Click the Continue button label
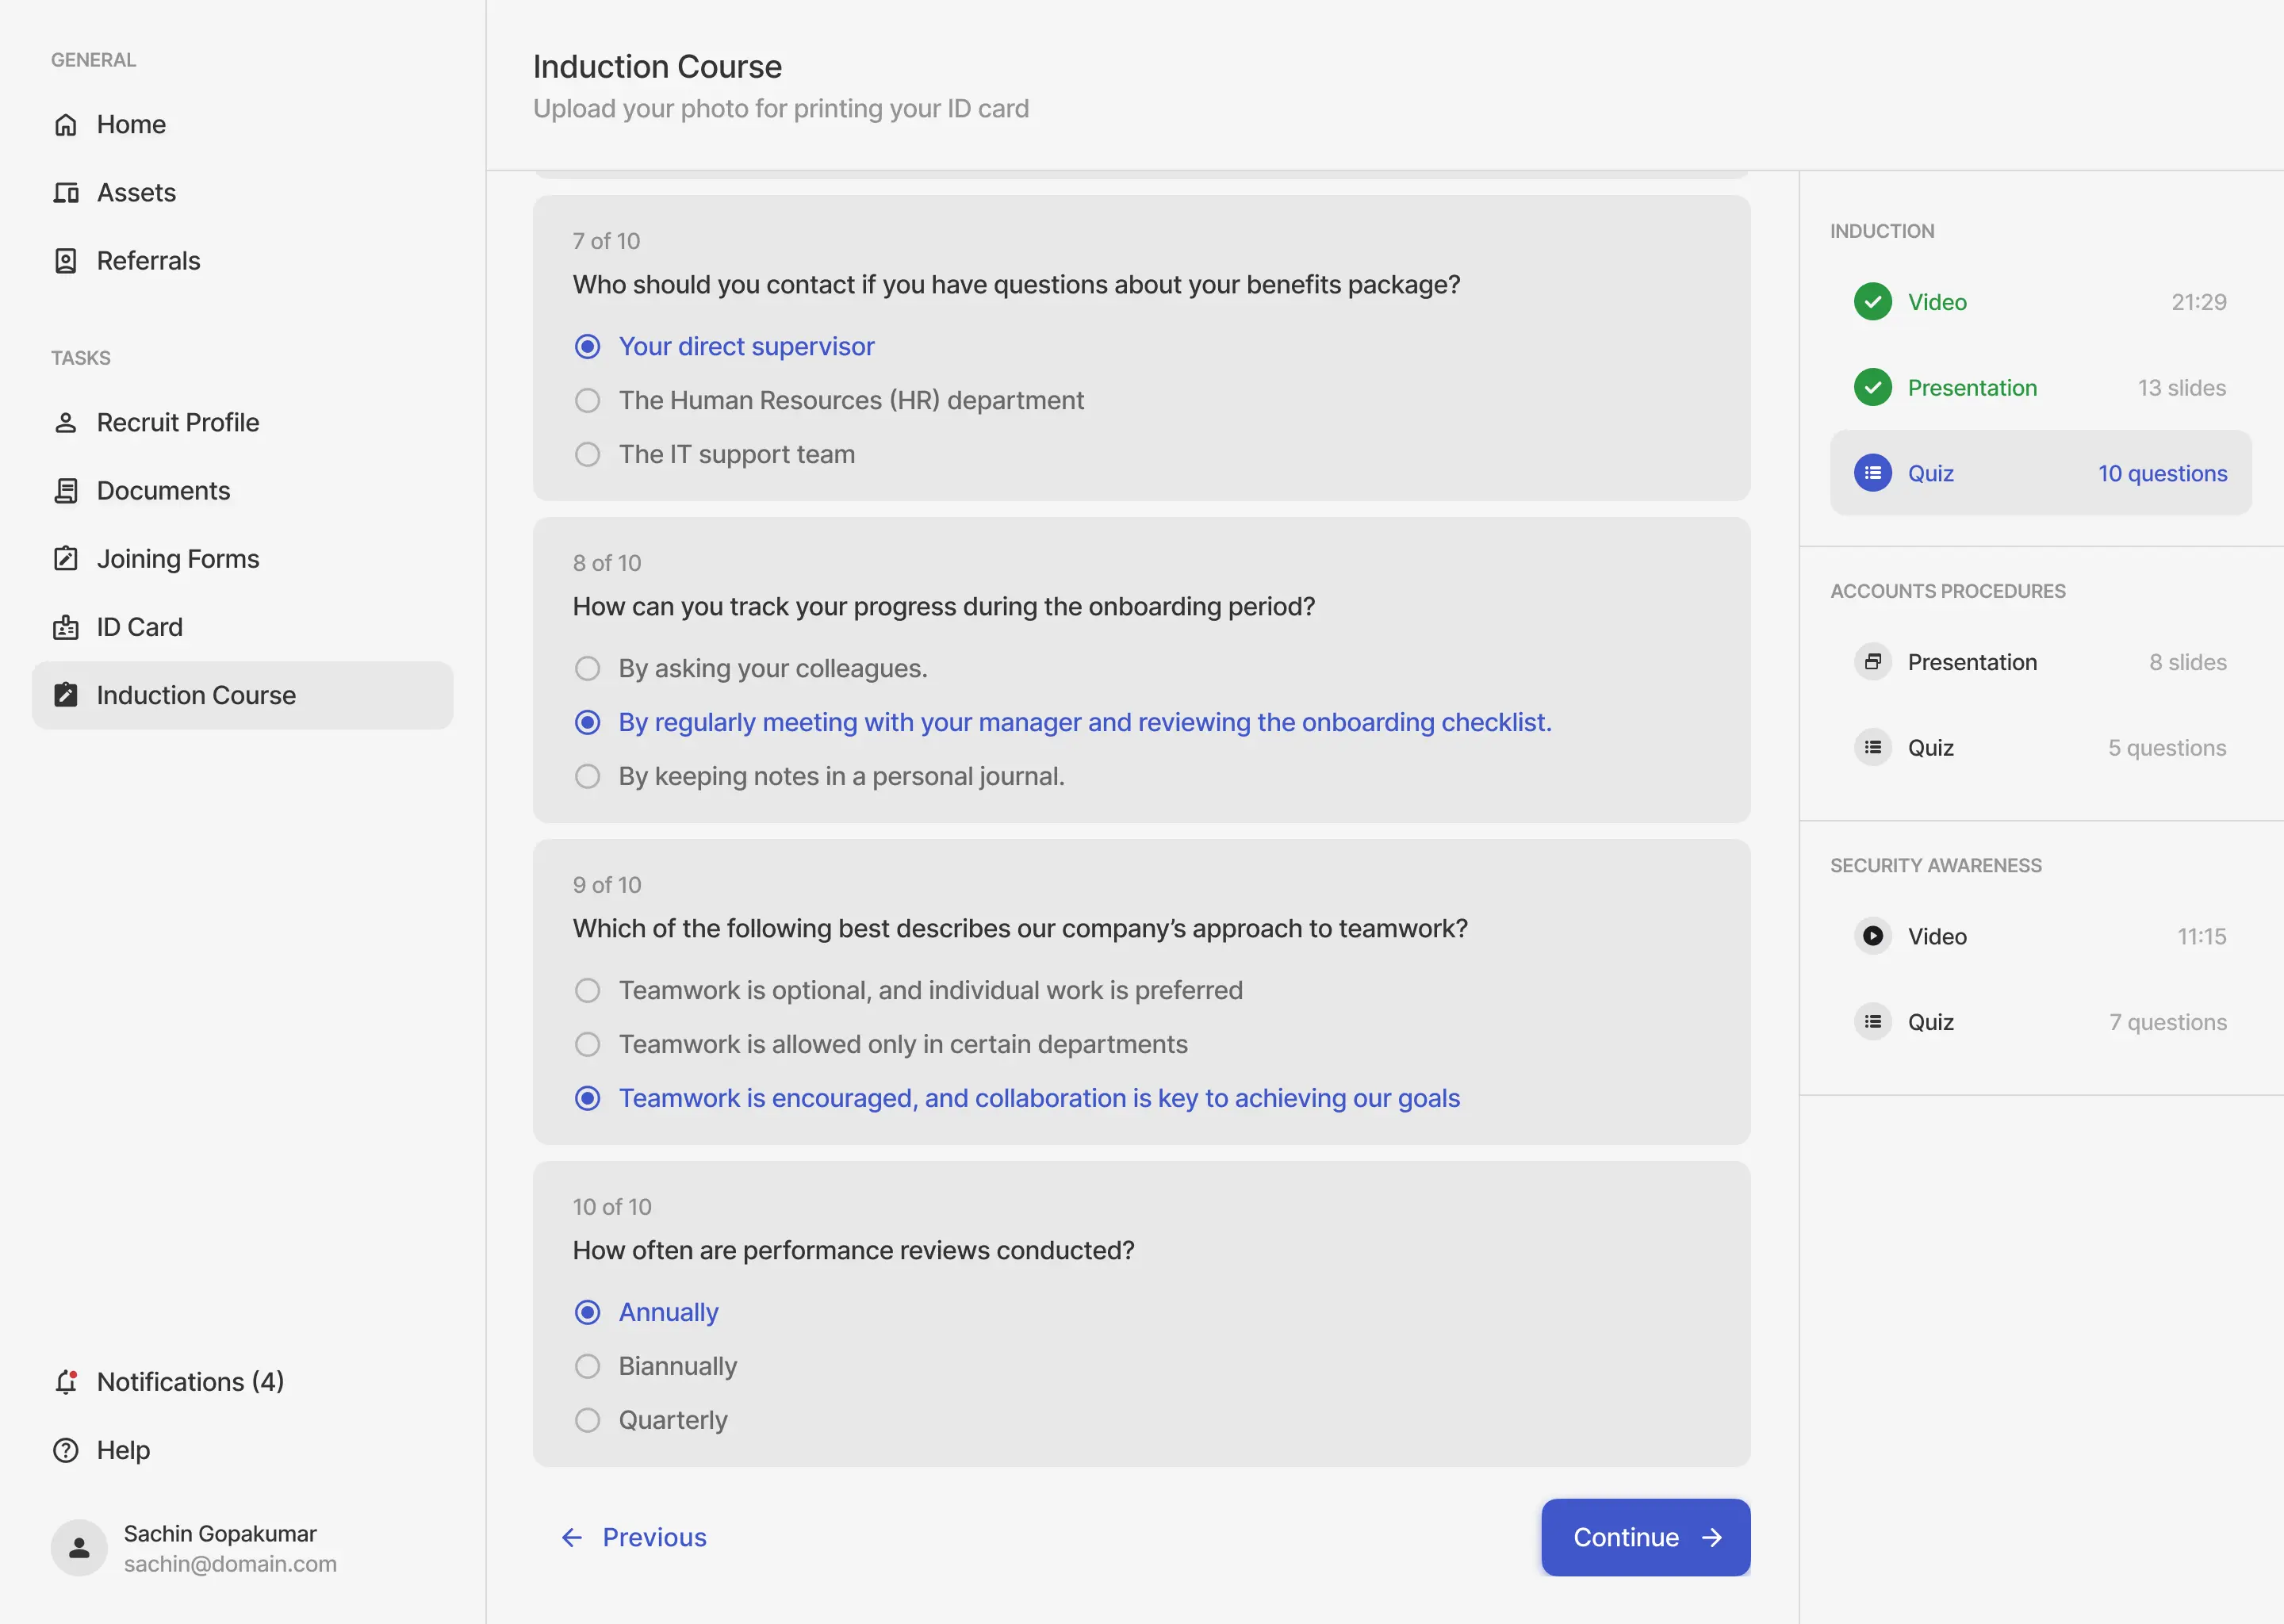 pyautogui.click(x=1626, y=1537)
